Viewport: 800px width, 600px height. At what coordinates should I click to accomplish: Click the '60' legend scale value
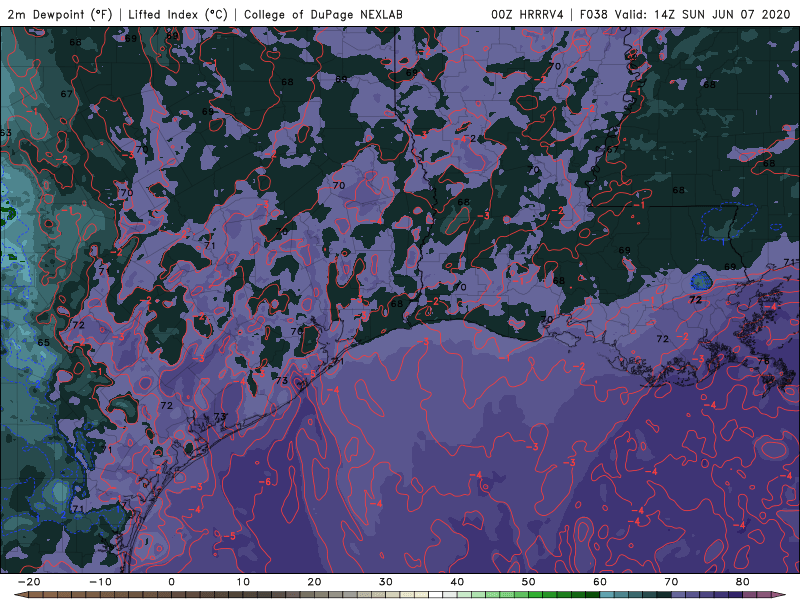click(600, 582)
